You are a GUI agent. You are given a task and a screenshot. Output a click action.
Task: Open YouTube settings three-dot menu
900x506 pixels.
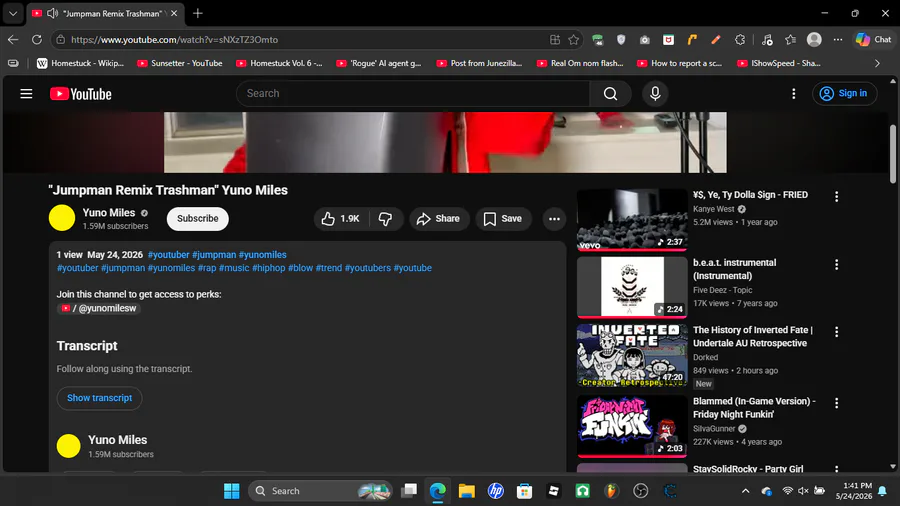pos(794,94)
